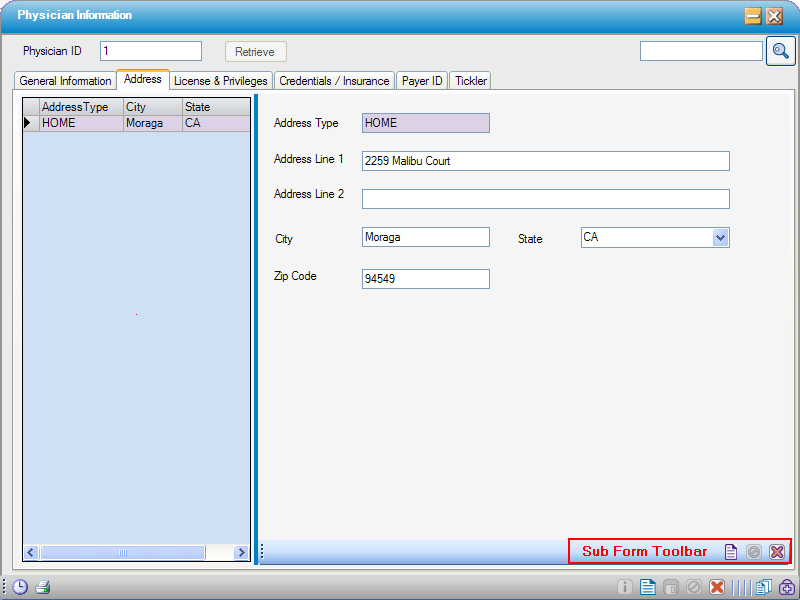
Task: Expand the search box field at top right
Action: [700, 50]
